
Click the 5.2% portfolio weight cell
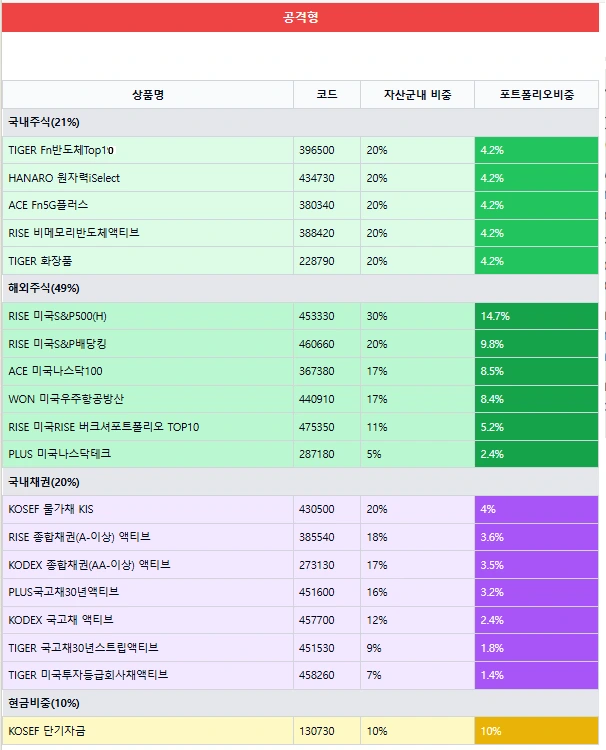point(537,427)
